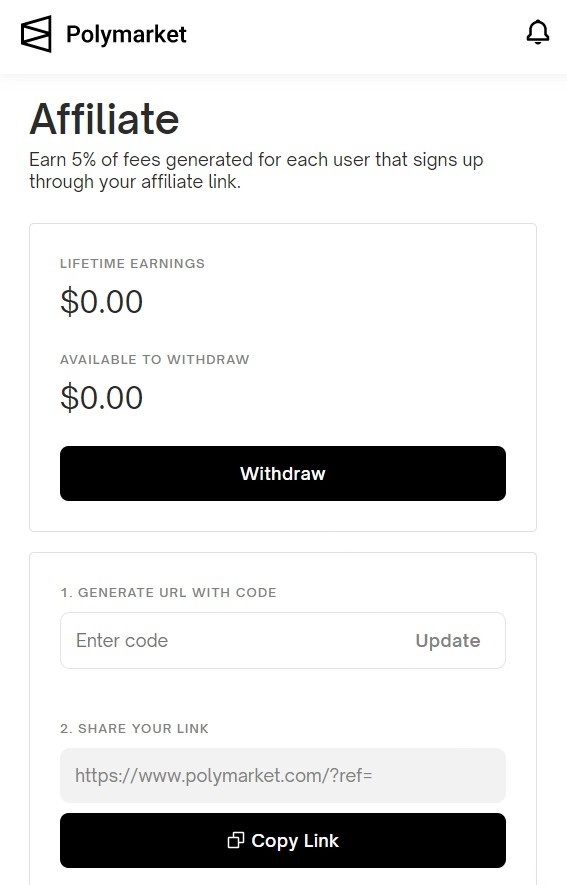Click the Earn 5% of fees description

click(x=256, y=170)
